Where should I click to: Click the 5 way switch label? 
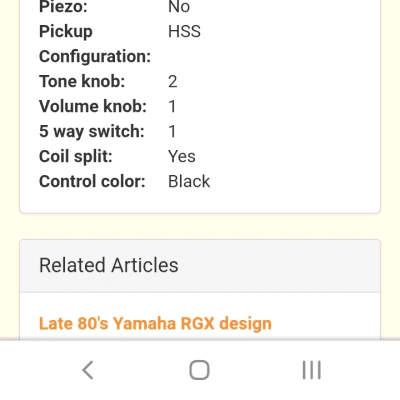click(92, 131)
